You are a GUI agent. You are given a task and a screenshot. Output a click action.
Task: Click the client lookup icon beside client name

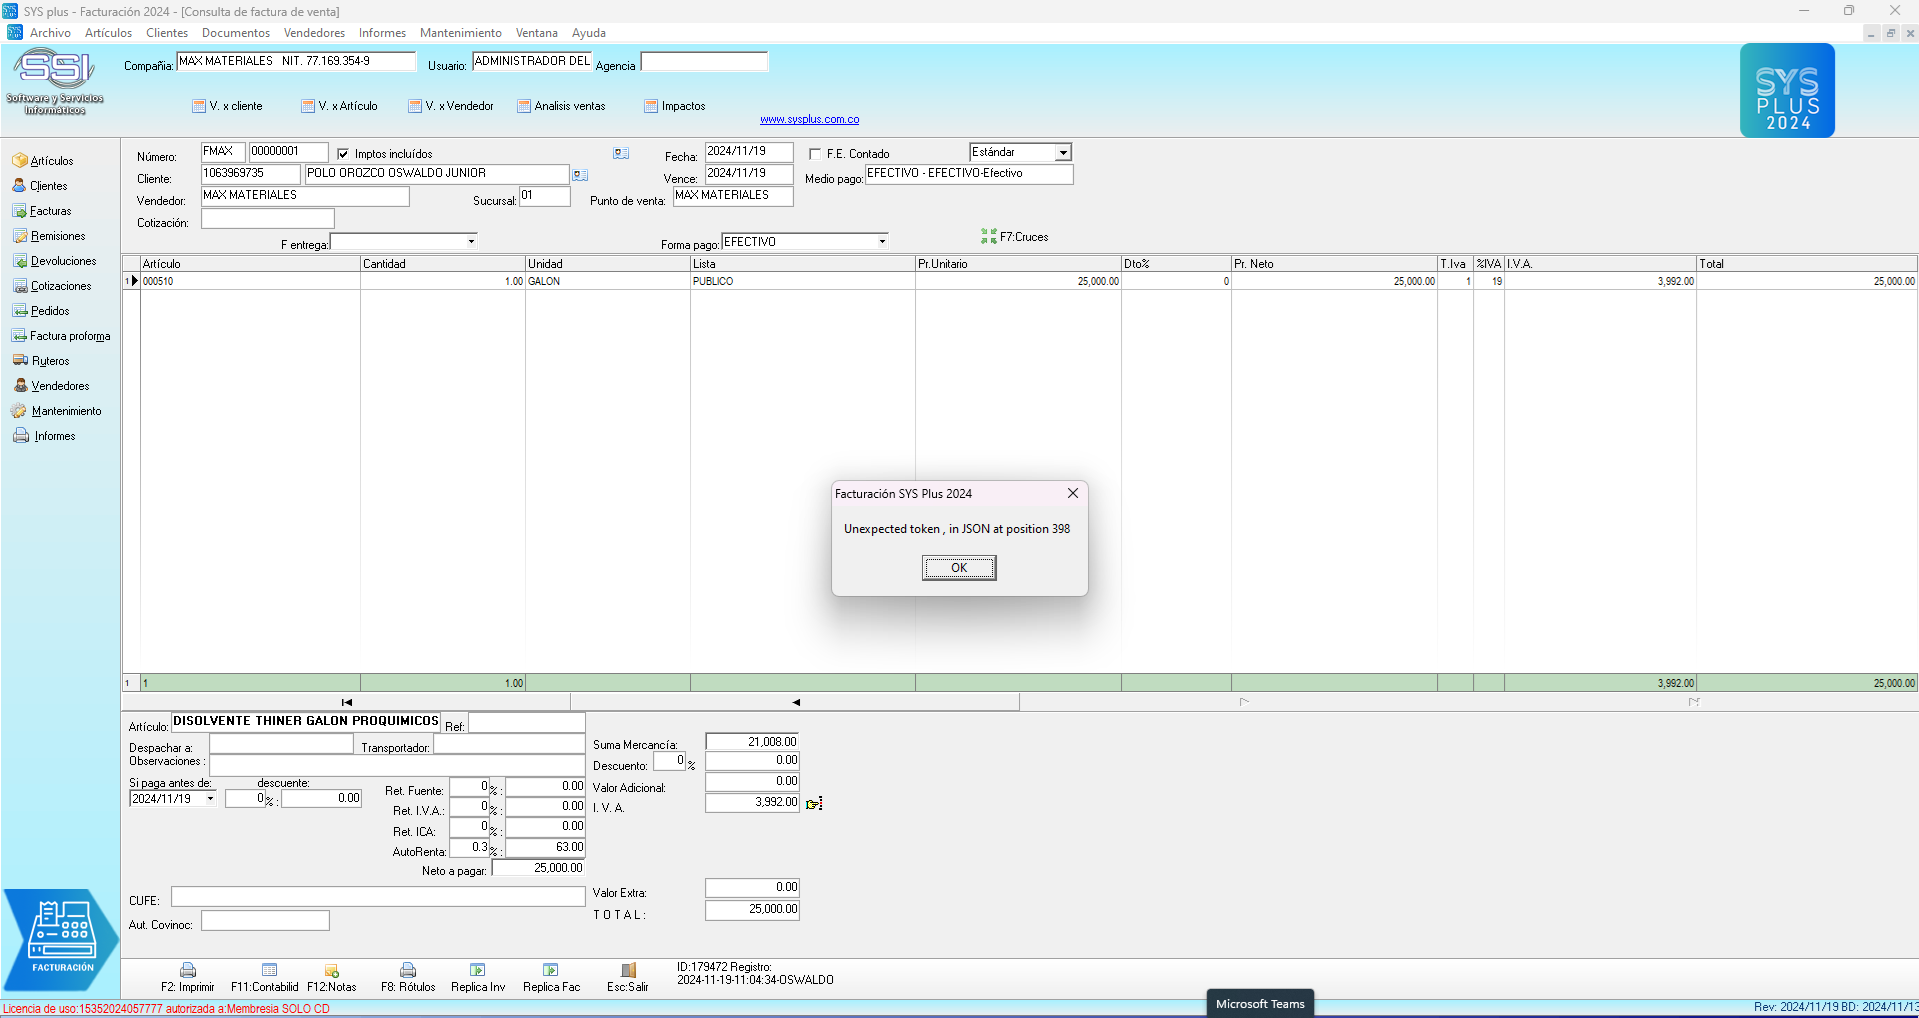pyautogui.click(x=580, y=175)
